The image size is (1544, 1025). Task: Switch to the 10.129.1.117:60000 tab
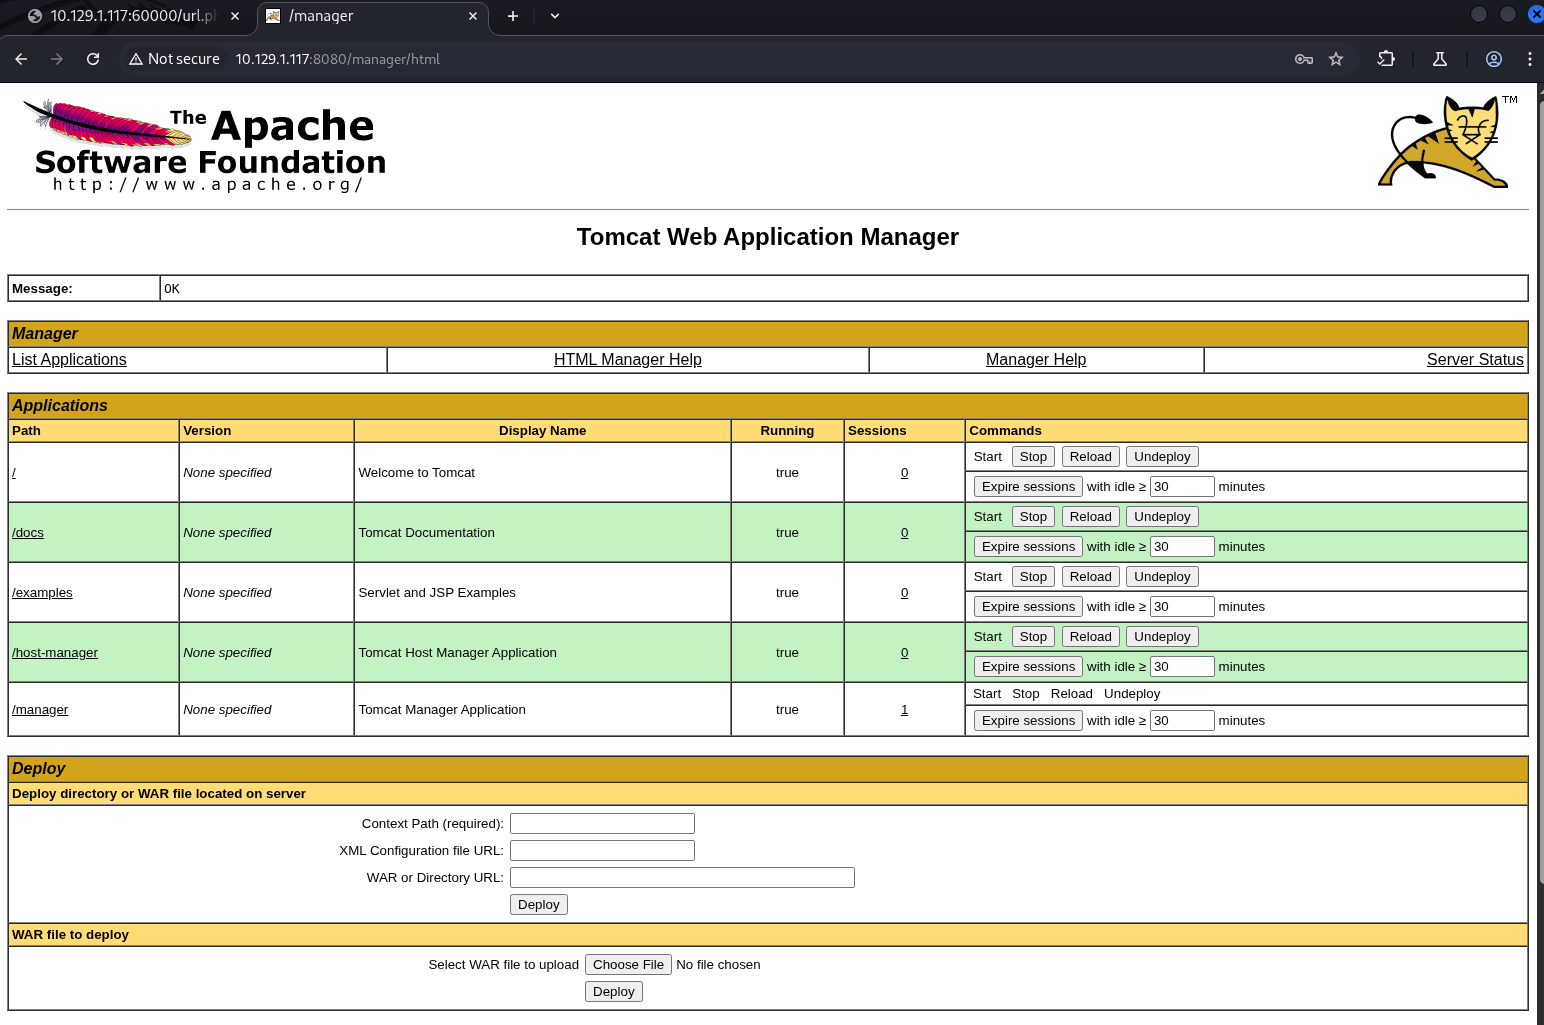[130, 16]
